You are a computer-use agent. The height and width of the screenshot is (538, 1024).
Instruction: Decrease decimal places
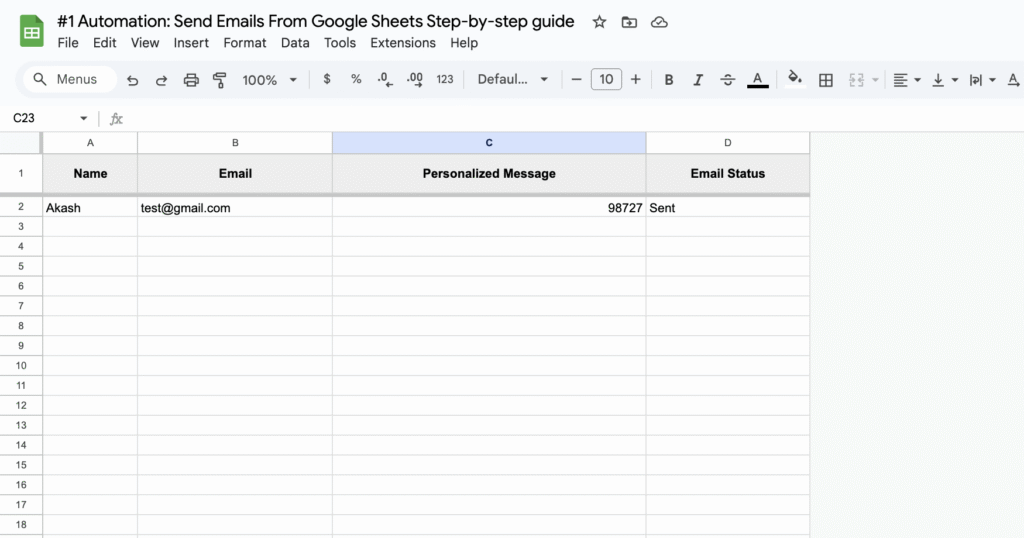pyautogui.click(x=385, y=80)
